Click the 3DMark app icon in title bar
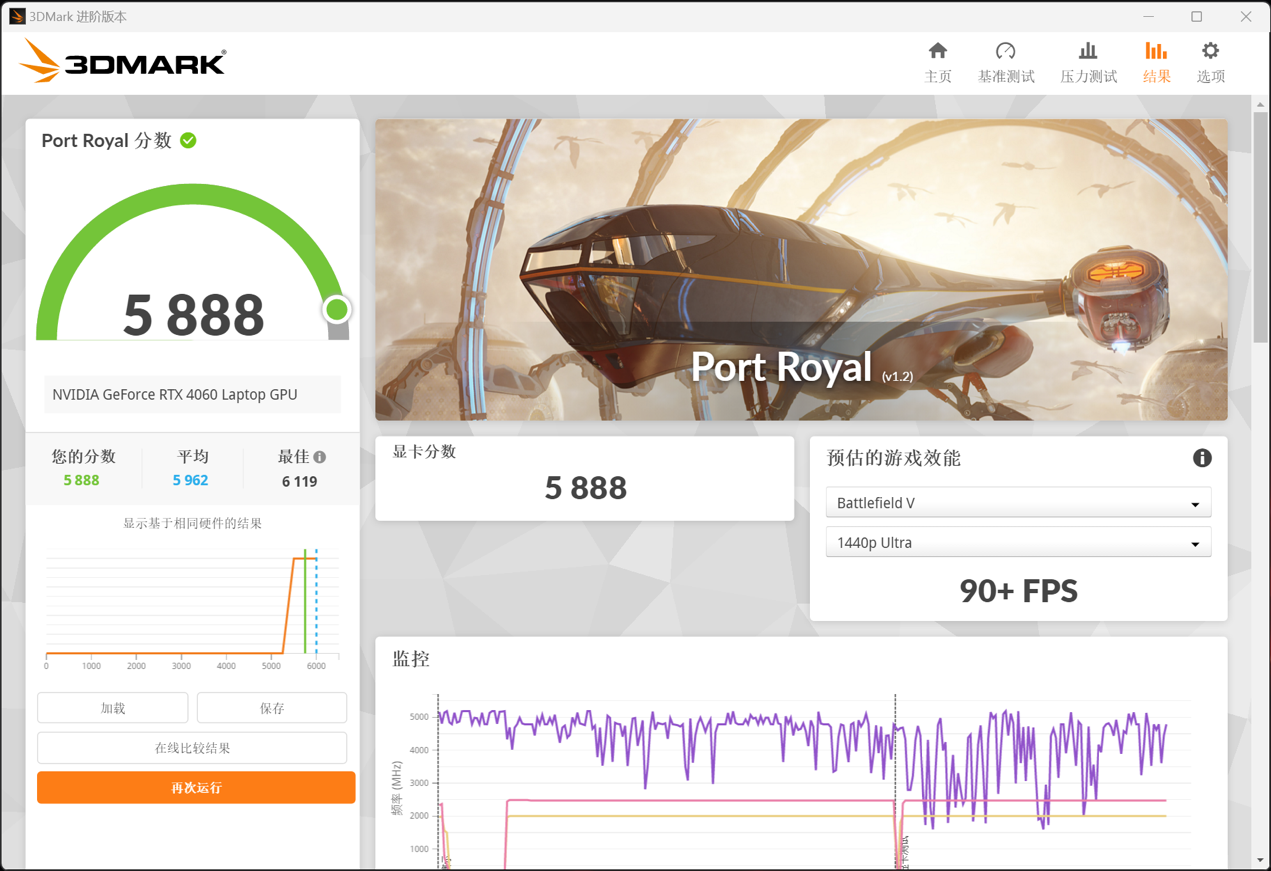The image size is (1271, 871). pos(17,16)
